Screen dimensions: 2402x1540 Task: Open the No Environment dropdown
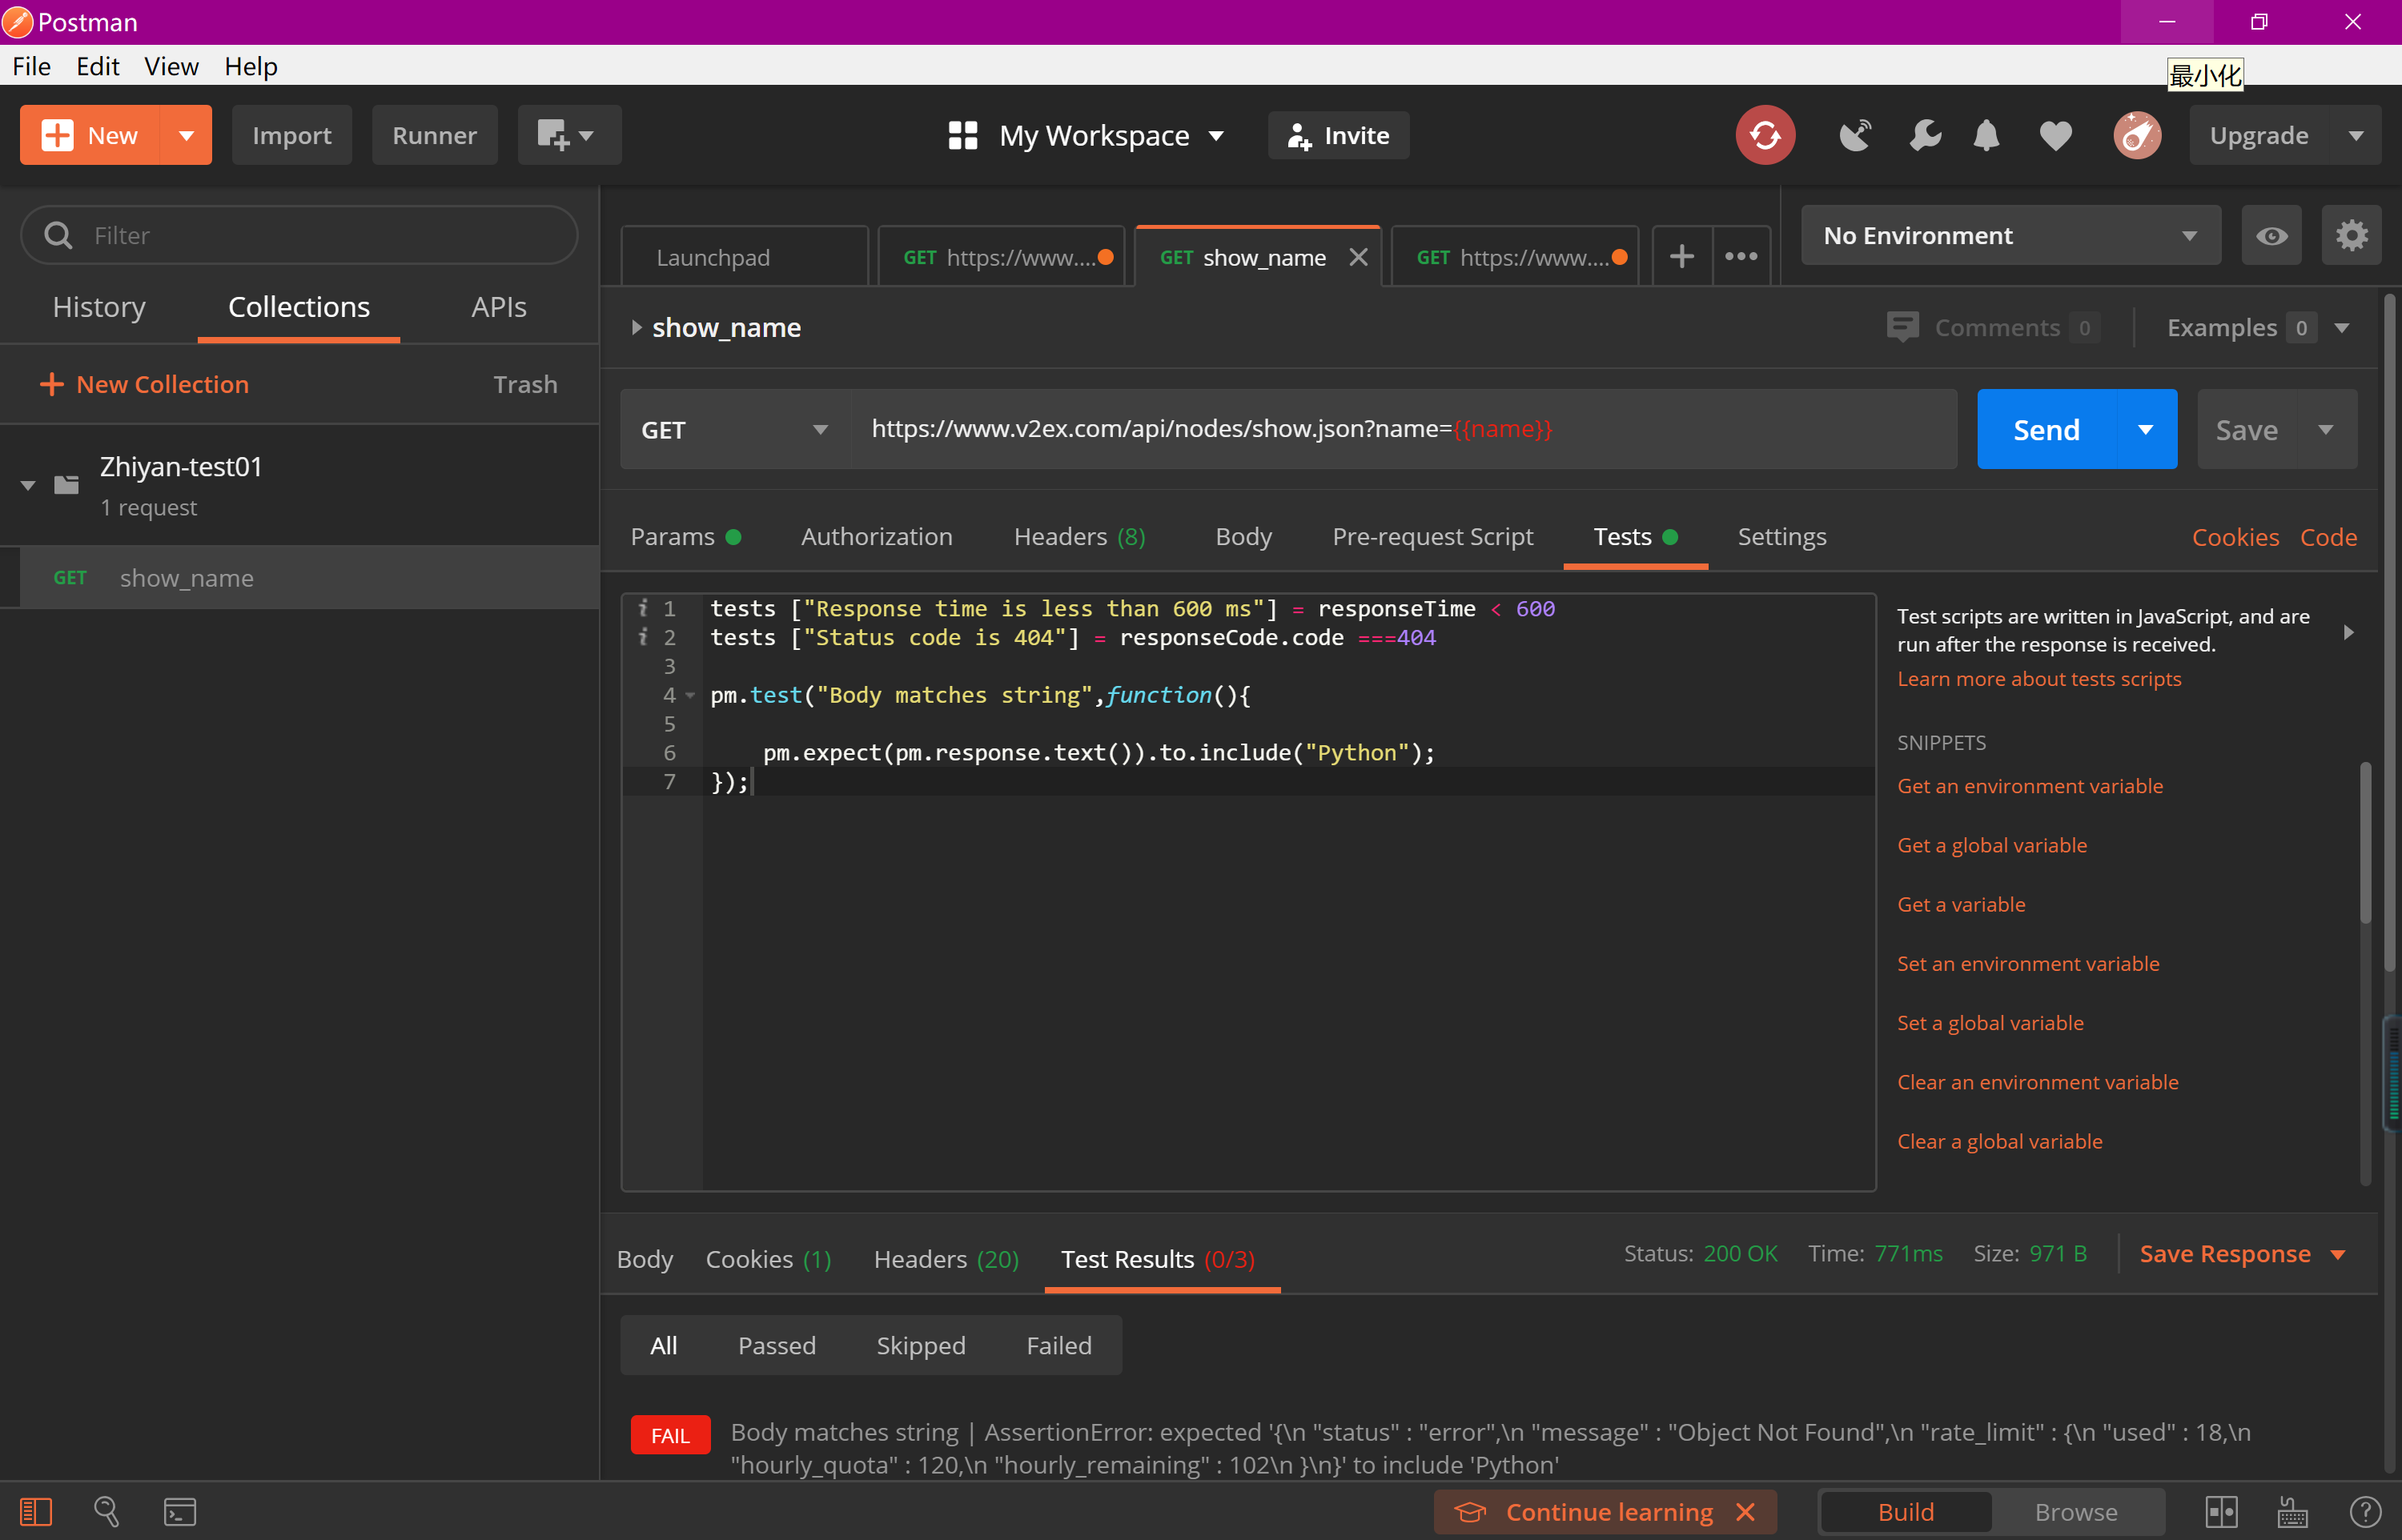coord(2011,236)
